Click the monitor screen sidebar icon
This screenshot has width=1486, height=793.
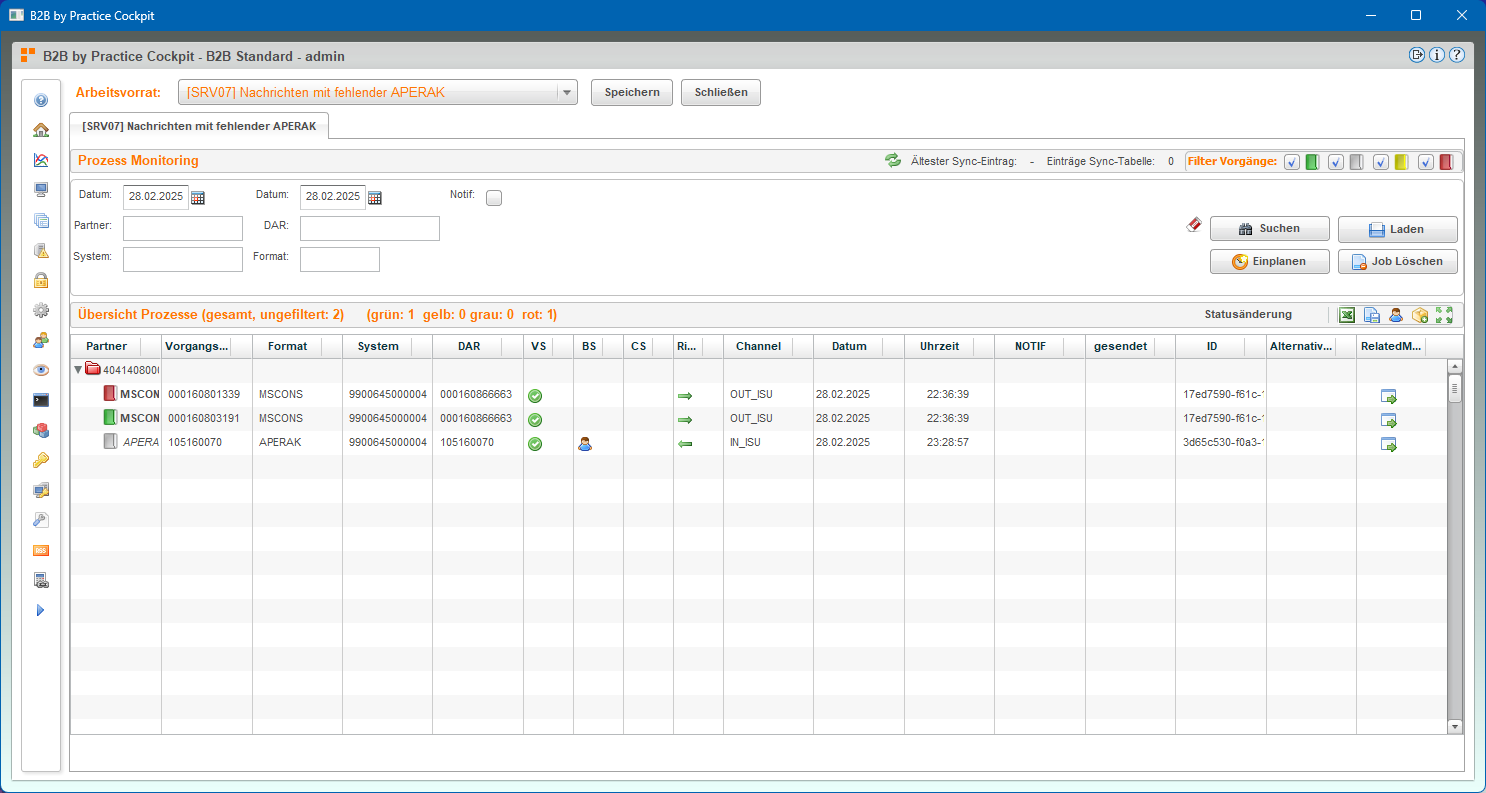(41, 190)
